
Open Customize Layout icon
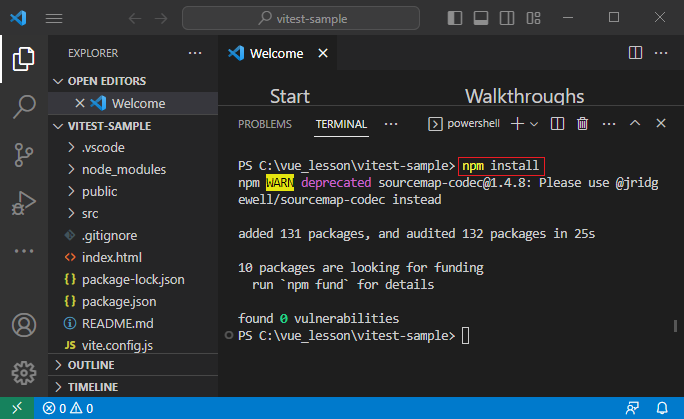tap(534, 18)
